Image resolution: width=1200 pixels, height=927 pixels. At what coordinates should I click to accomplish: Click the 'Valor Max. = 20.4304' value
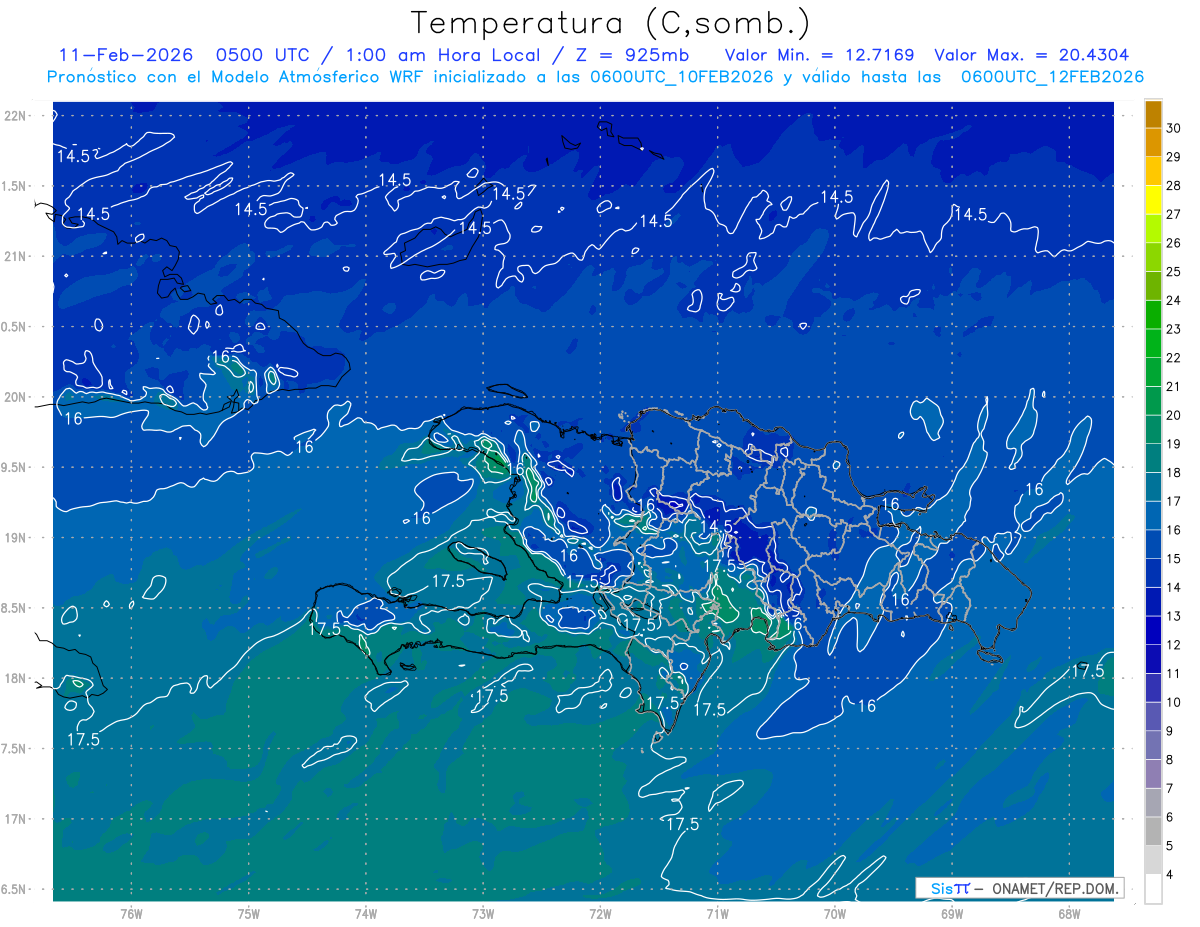click(1032, 55)
